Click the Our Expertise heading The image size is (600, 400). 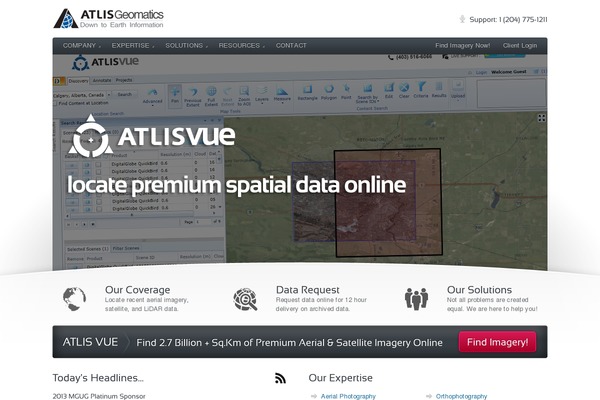pos(340,378)
